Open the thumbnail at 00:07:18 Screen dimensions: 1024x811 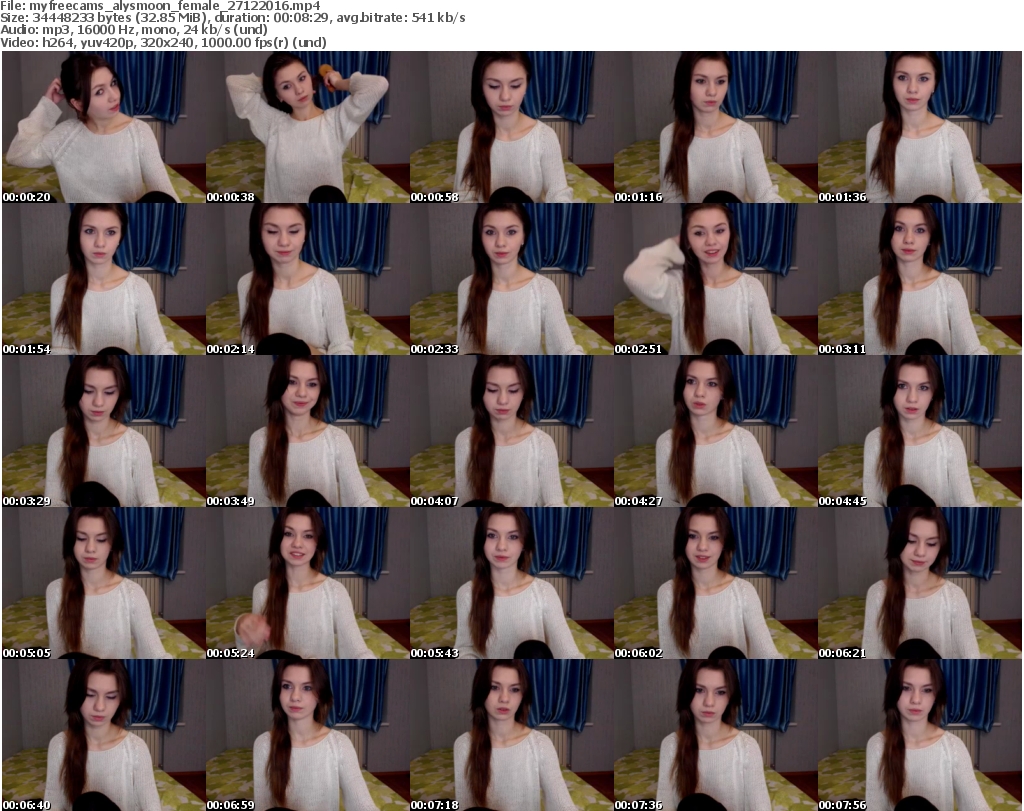[511, 735]
